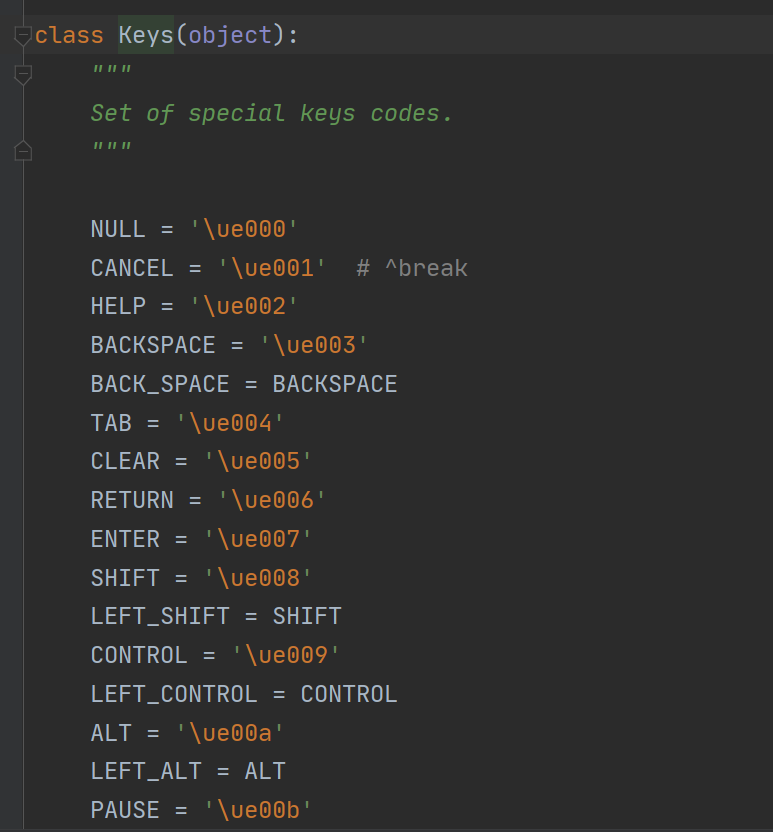Place cursor on the TAB constant

(x=111, y=423)
